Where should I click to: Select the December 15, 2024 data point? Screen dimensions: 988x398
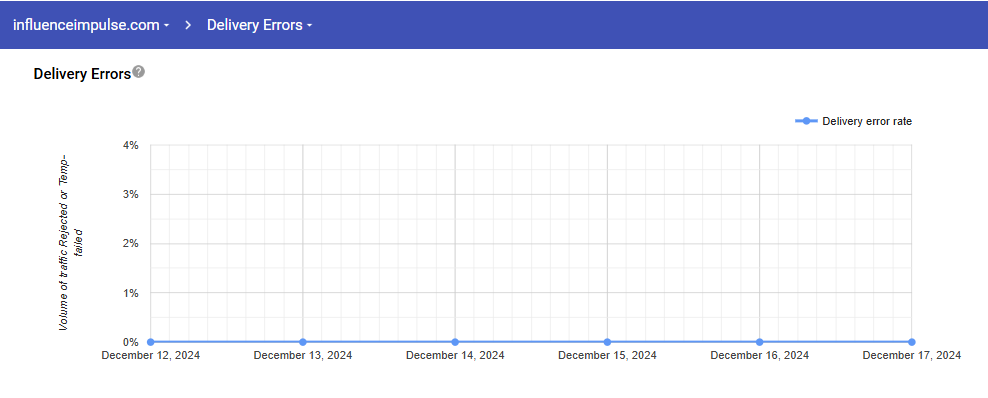point(607,342)
